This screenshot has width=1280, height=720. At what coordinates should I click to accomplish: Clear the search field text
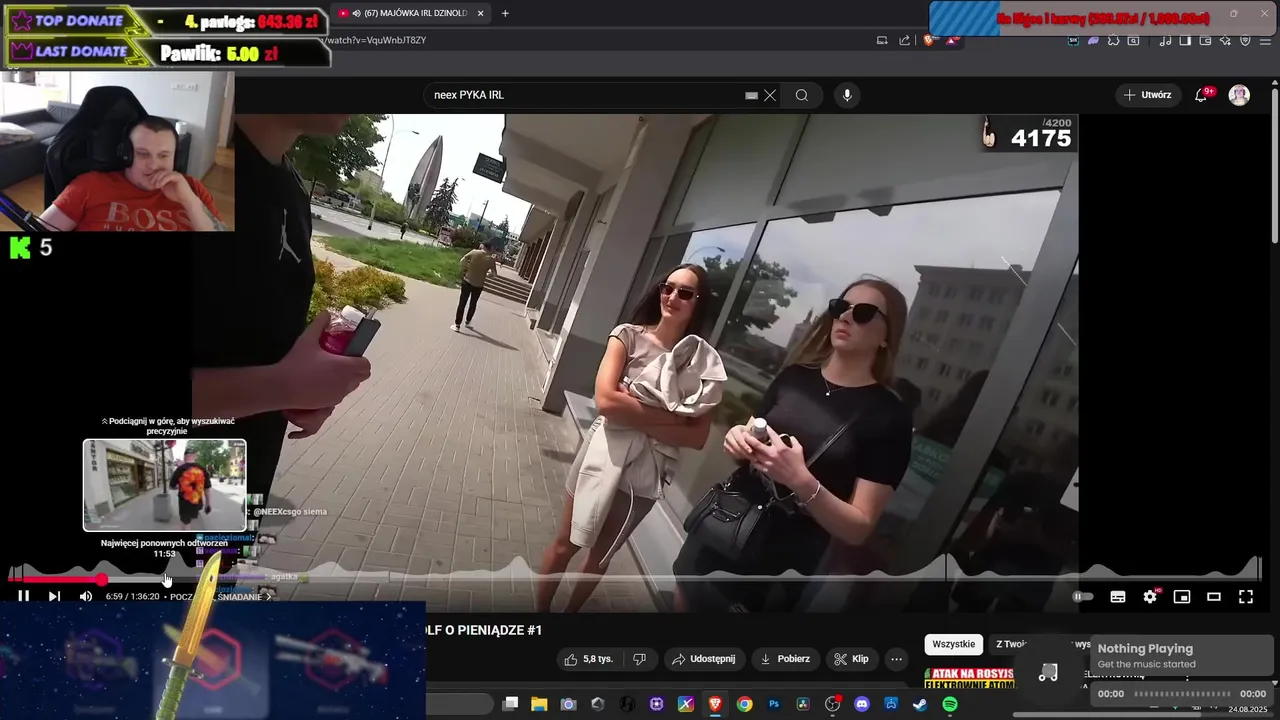coord(770,95)
